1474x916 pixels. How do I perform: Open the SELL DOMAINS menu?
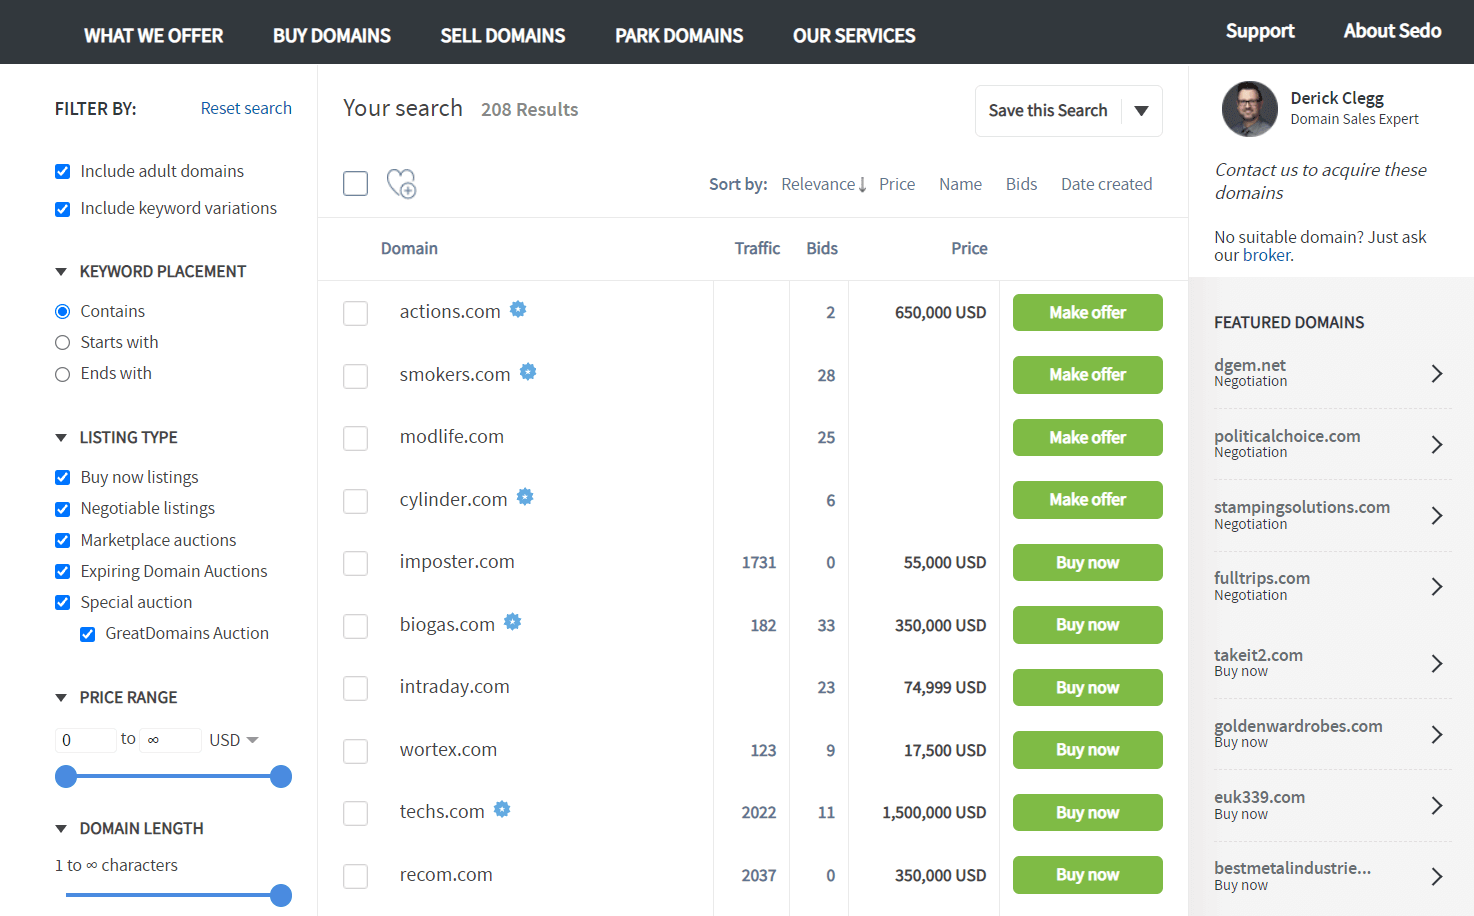click(x=503, y=34)
